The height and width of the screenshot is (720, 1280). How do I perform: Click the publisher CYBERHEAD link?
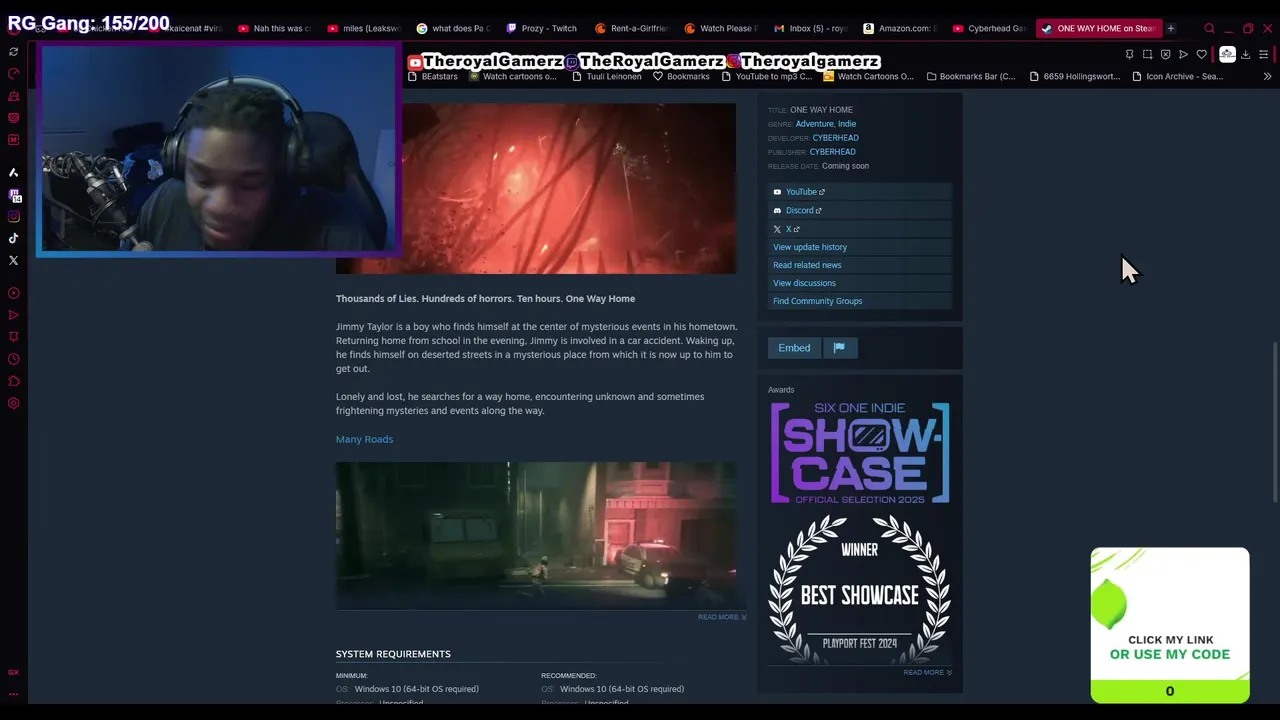pyautogui.click(x=832, y=152)
